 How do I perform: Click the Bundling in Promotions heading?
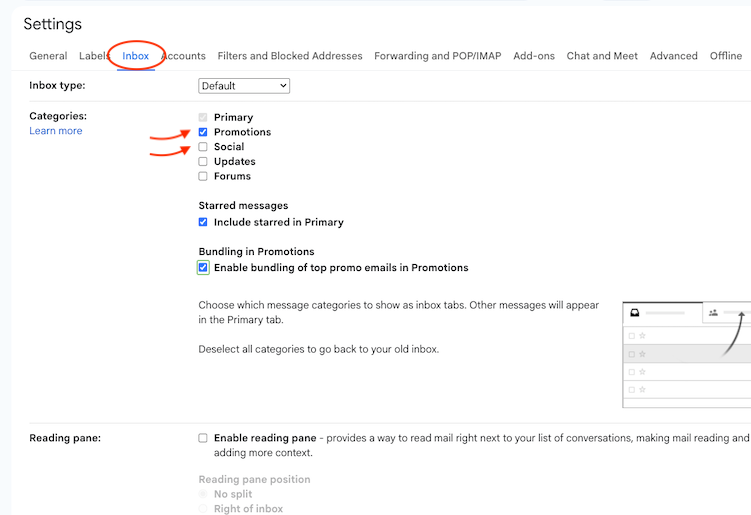(x=256, y=252)
